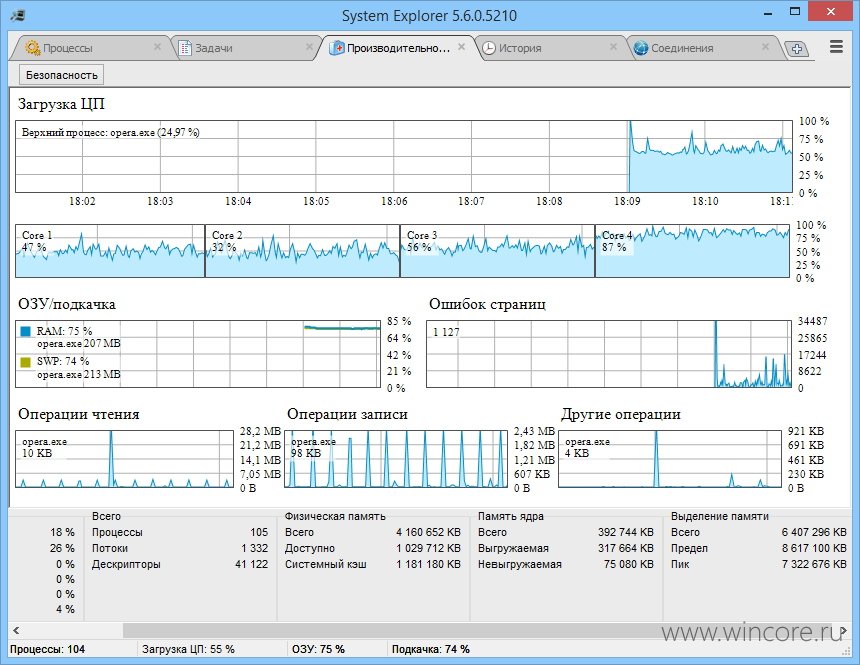The height and width of the screenshot is (665, 860).
Task: Click the Доступно value 1 029 712 KB
Action: tap(428, 548)
